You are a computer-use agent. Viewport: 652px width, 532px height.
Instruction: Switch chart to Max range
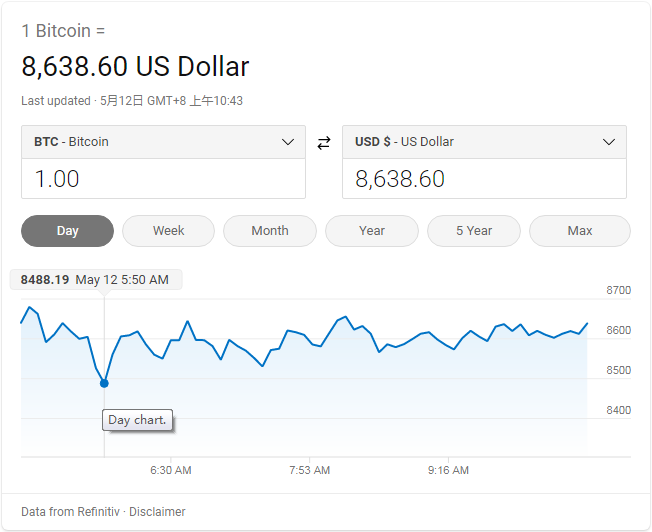(x=580, y=231)
